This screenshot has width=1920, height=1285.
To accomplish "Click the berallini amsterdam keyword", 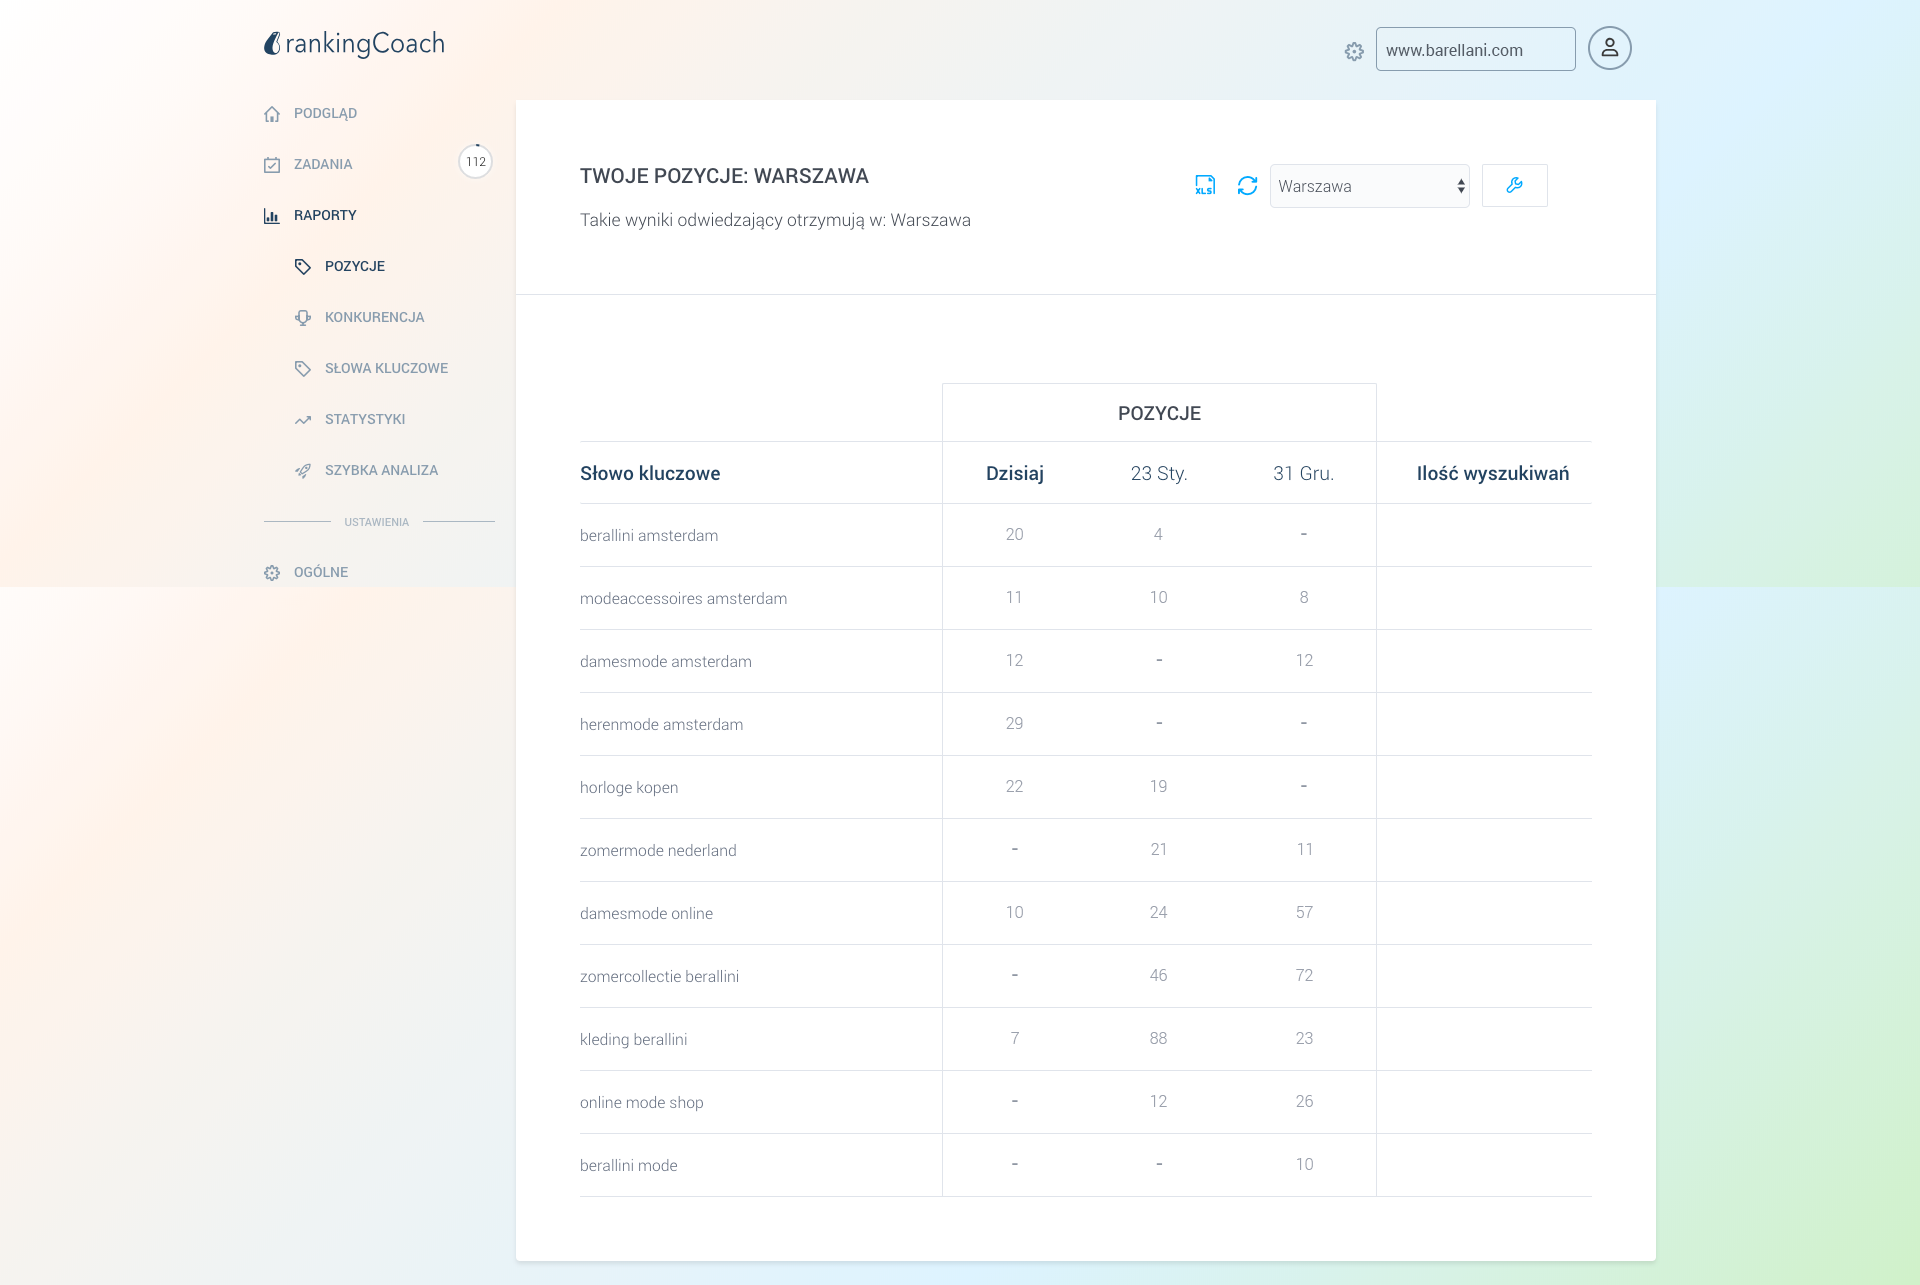I will coord(648,535).
